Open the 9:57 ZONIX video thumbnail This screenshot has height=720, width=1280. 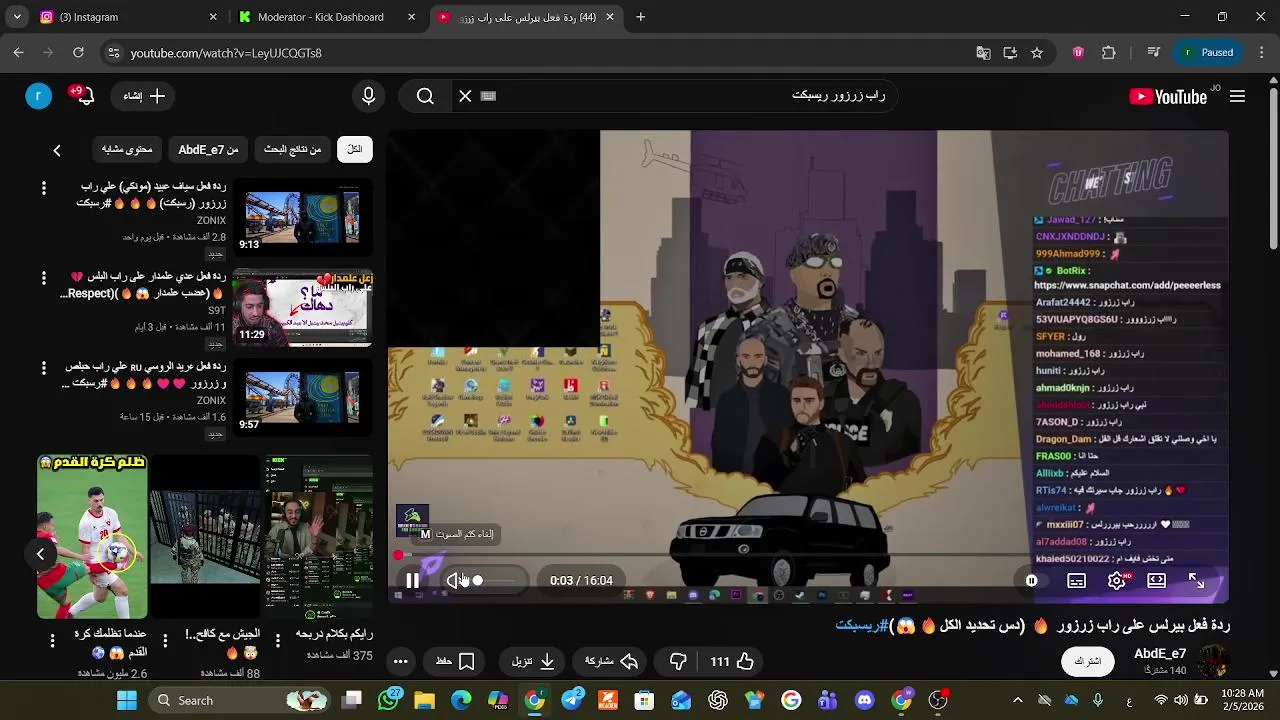(302, 397)
